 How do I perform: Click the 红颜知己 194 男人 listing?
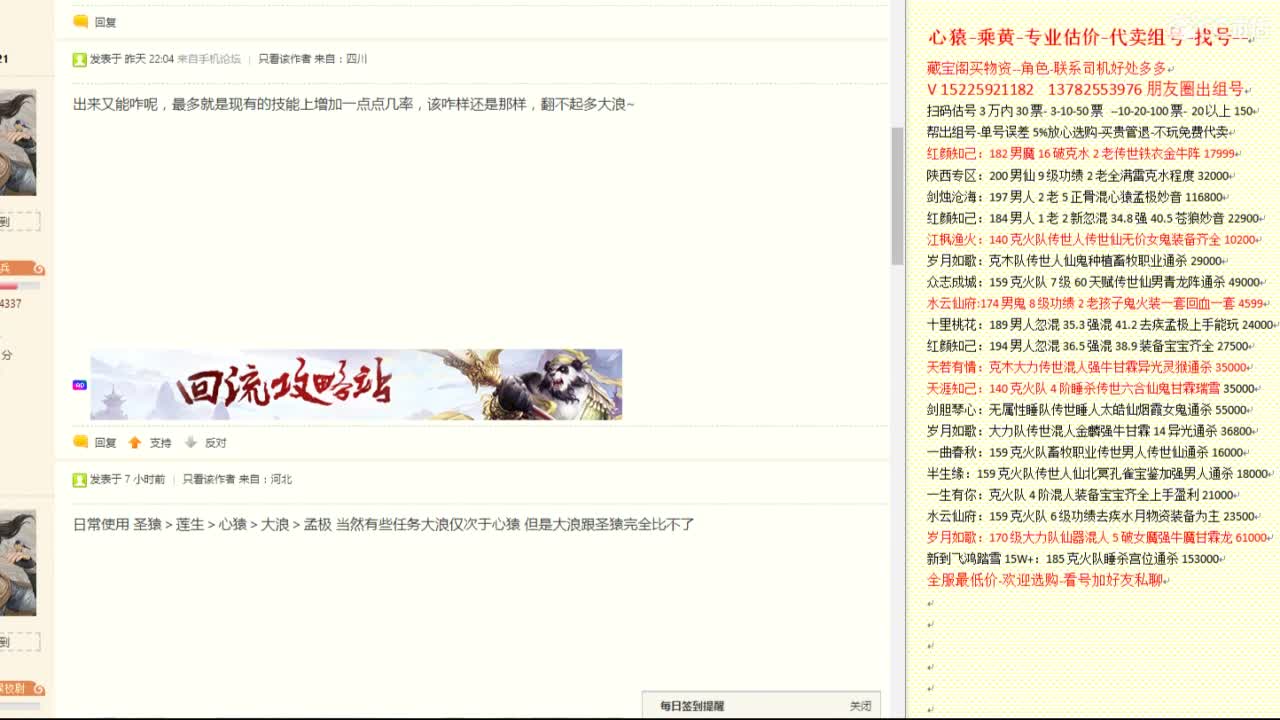click(1088, 346)
